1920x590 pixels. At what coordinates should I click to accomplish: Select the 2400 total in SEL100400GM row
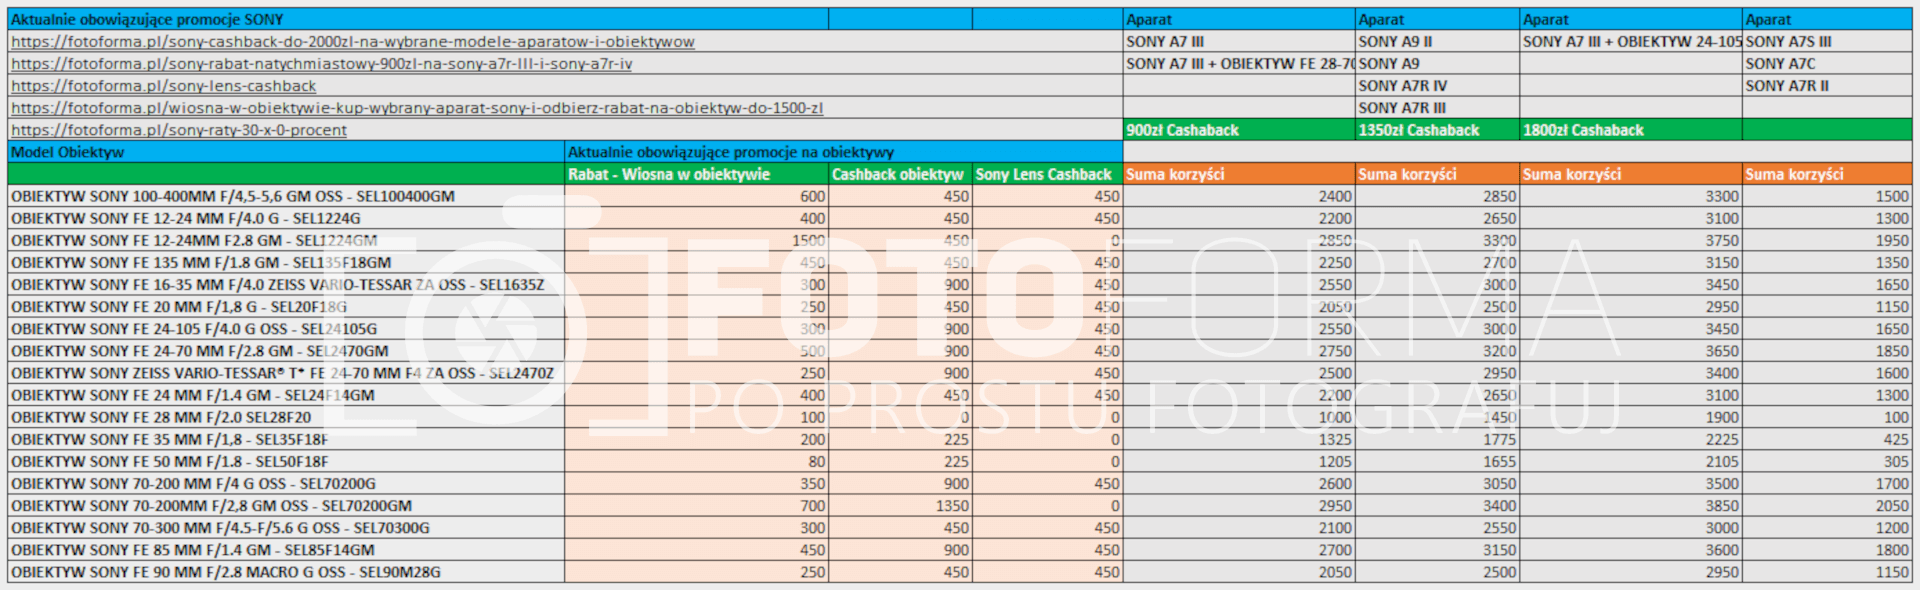click(x=1239, y=196)
